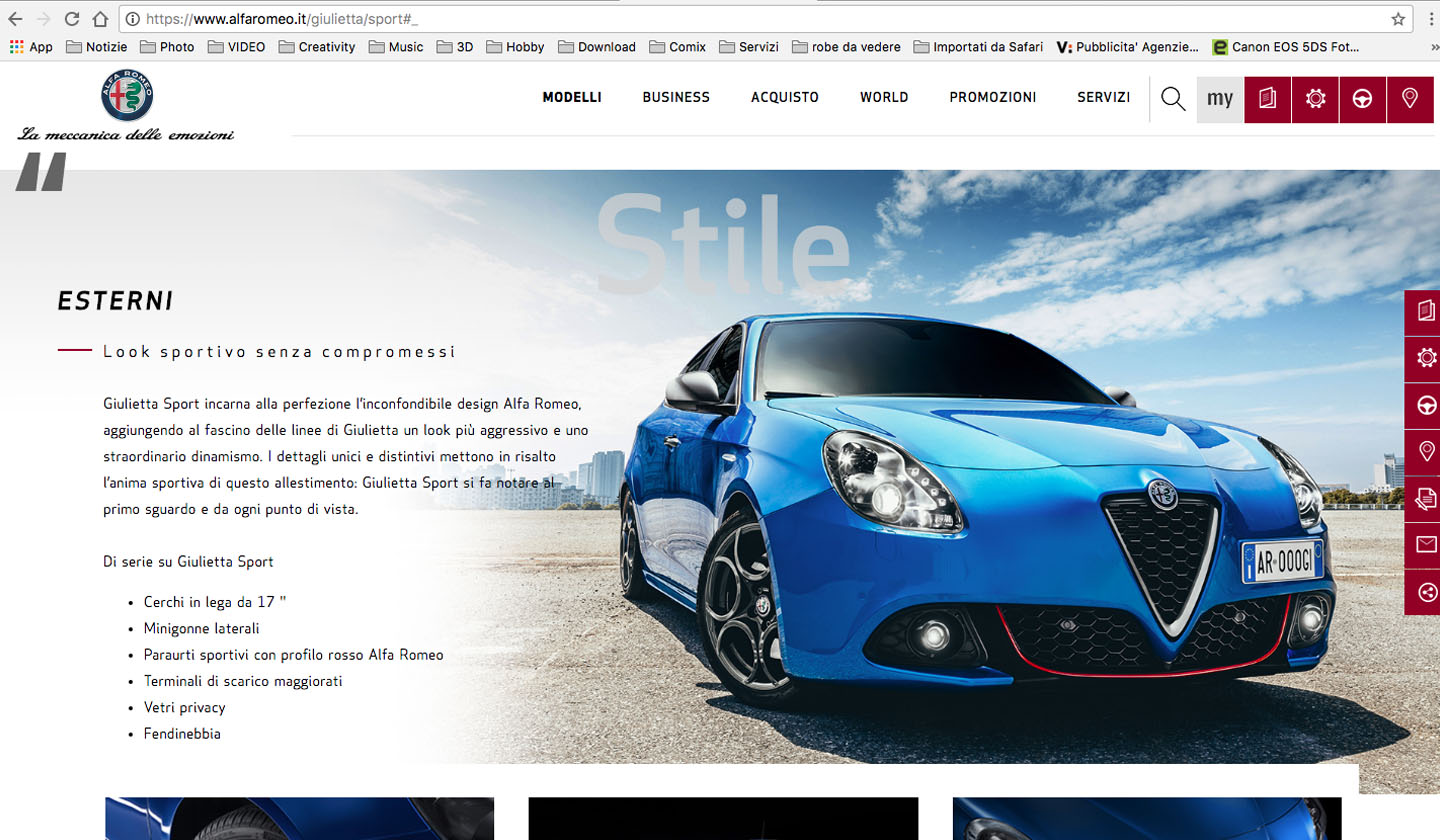
Task: Click the configurator gear icon in top header
Action: 1315,98
